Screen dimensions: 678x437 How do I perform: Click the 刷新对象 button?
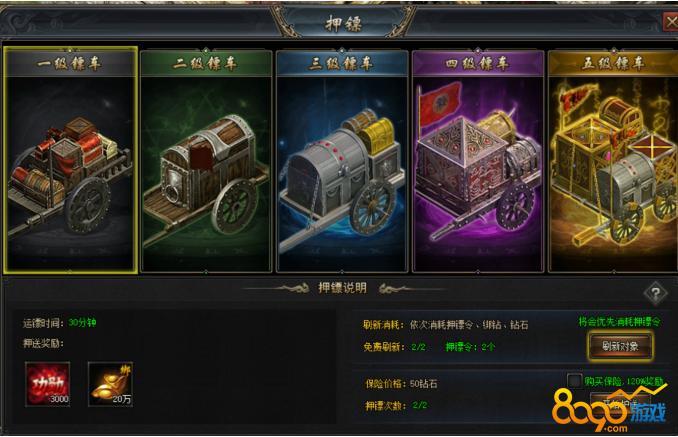(x=620, y=346)
